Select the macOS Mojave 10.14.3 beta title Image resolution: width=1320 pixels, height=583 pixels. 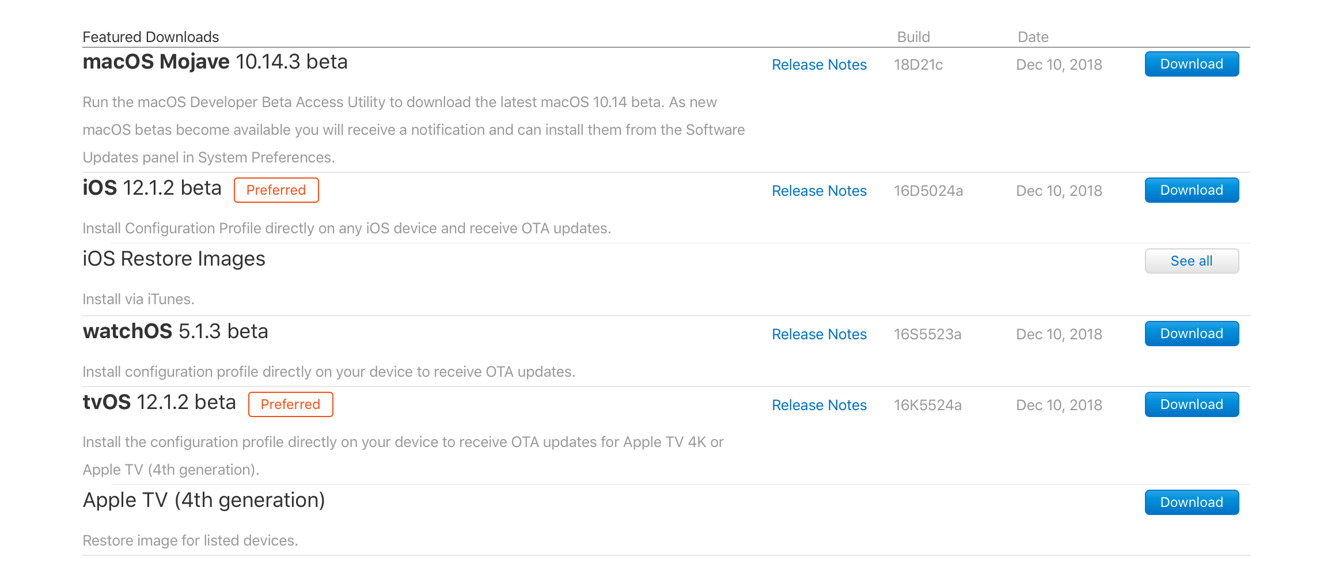[x=215, y=62]
